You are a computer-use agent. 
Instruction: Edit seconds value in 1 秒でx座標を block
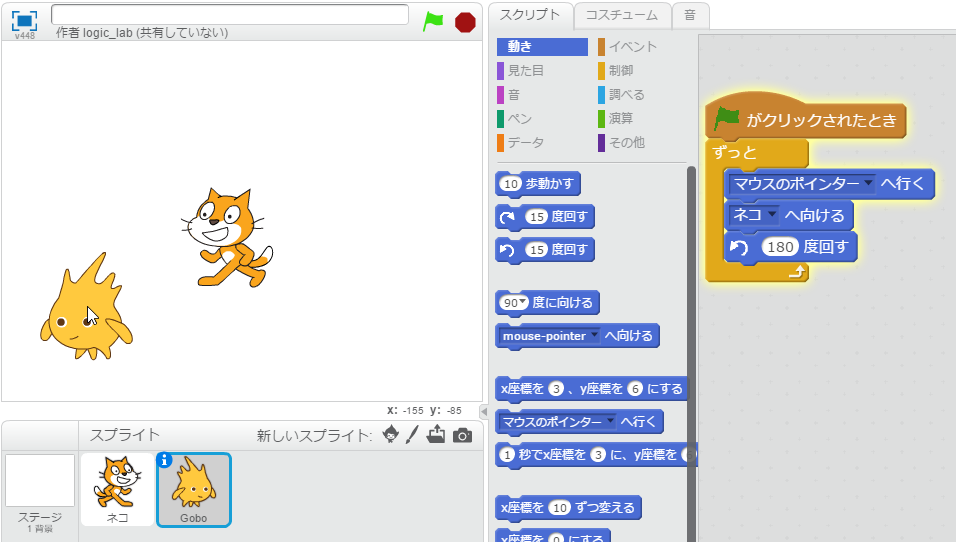[x=507, y=454]
